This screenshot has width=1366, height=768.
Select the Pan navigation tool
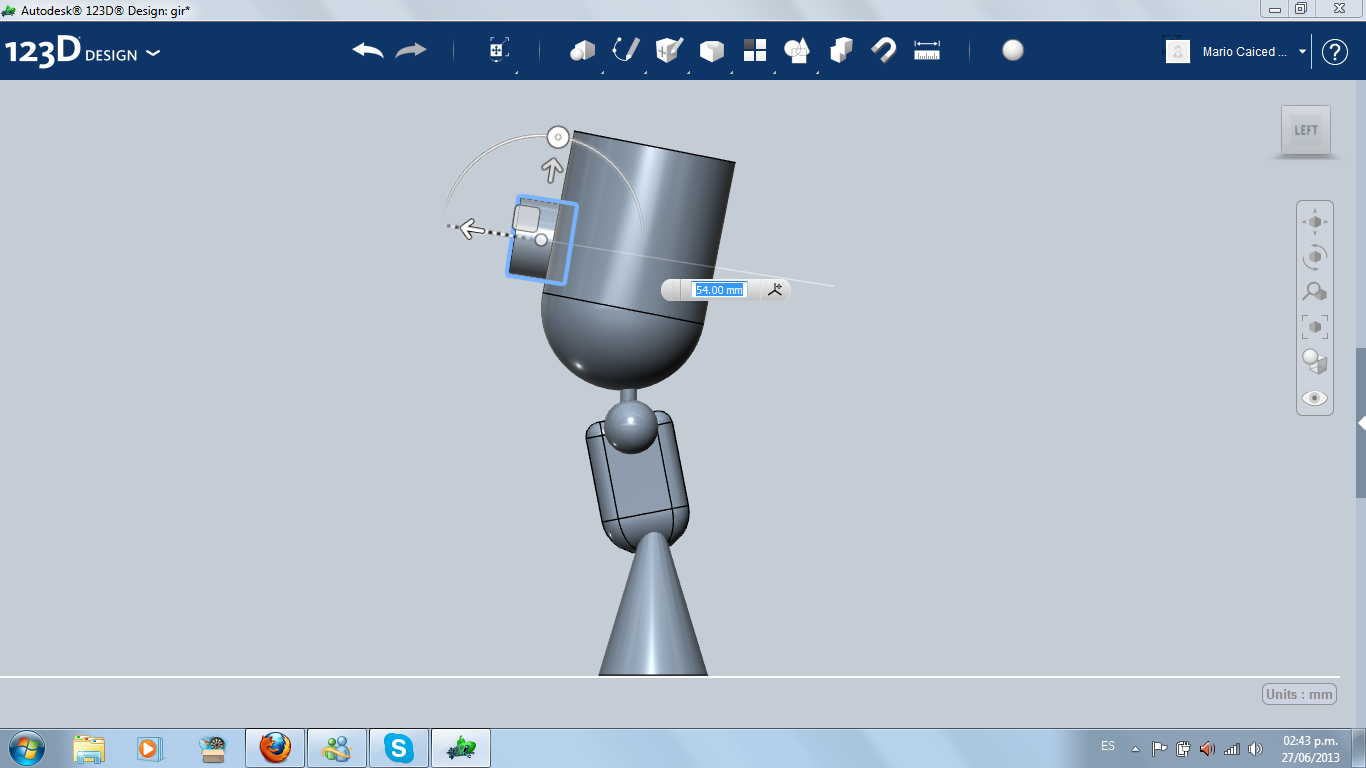(1315, 221)
